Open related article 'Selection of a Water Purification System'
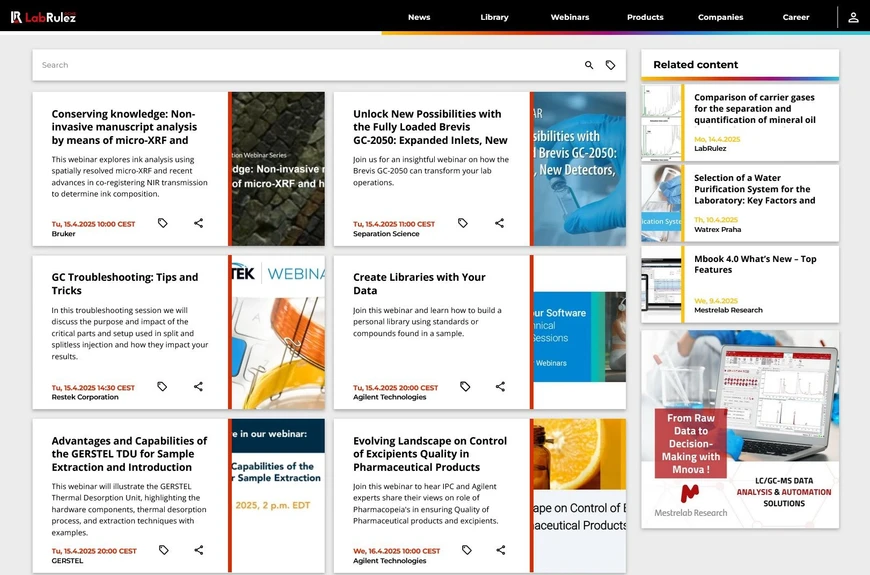This screenshot has height=575, width=870. point(755,189)
